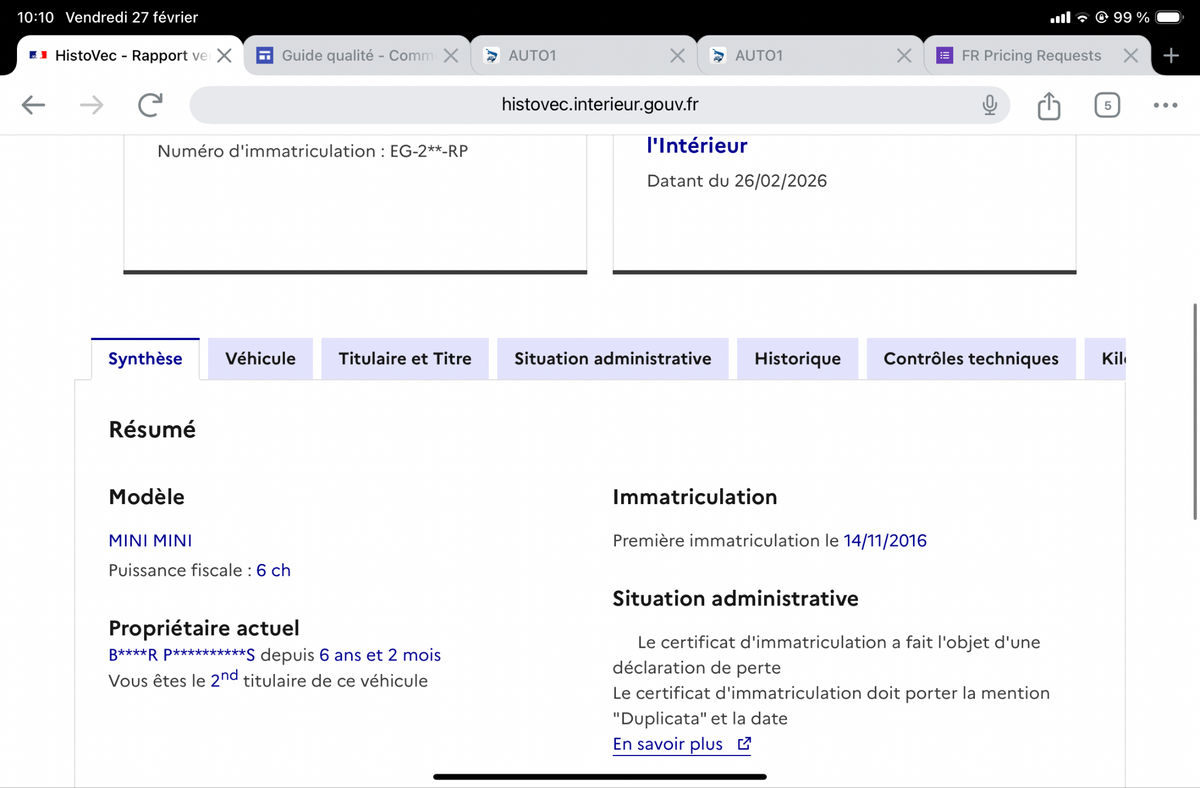Click the Datant du 26/02/2026 text
Image resolution: width=1200 pixels, height=788 pixels.
click(737, 181)
